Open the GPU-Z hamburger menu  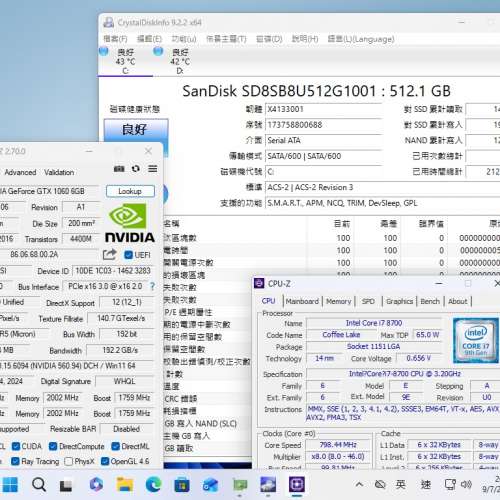click(x=153, y=169)
